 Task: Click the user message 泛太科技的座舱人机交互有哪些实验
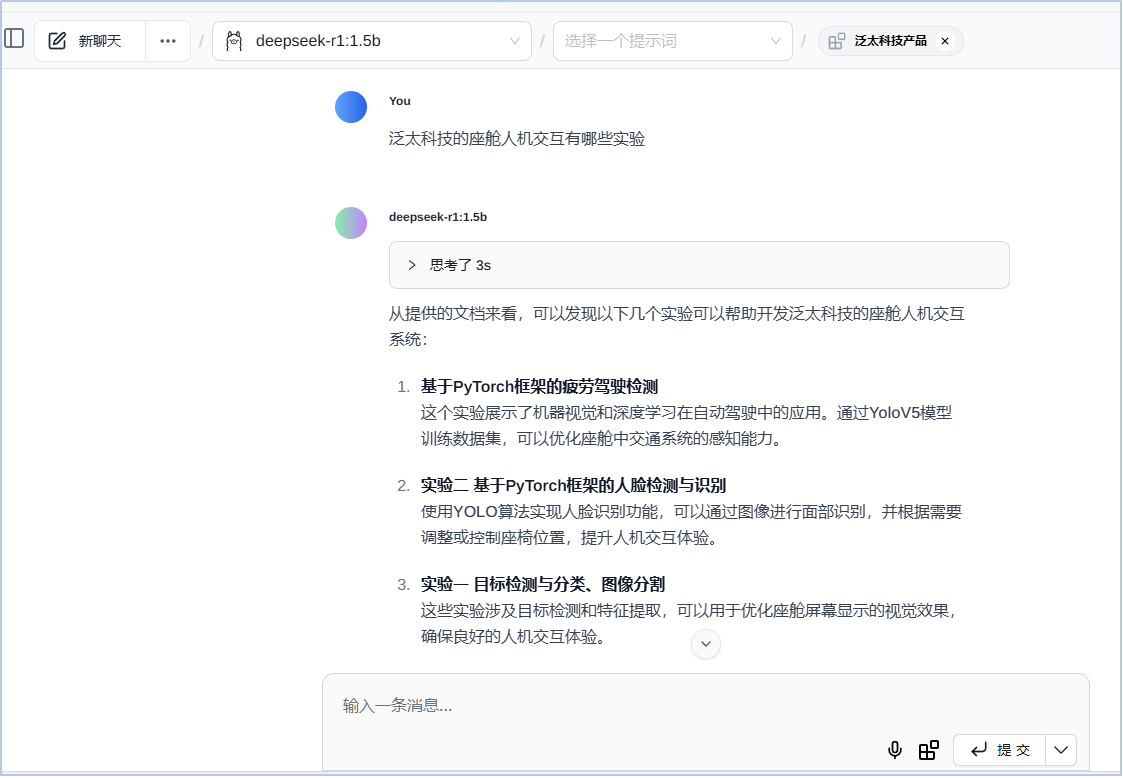(516, 139)
